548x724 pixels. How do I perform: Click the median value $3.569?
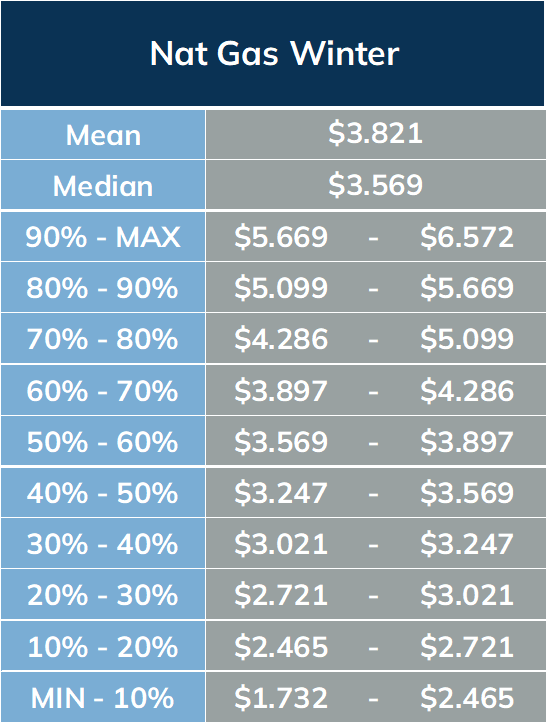pyautogui.click(x=375, y=185)
